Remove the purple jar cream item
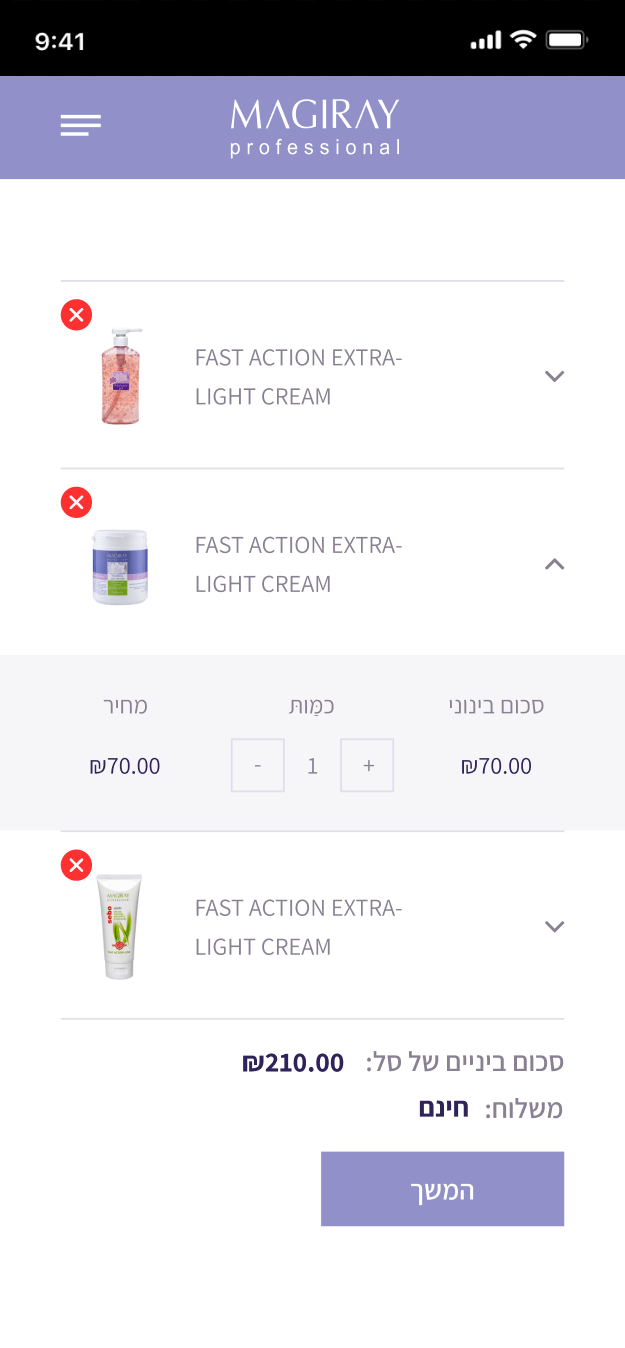 tap(76, 502)
